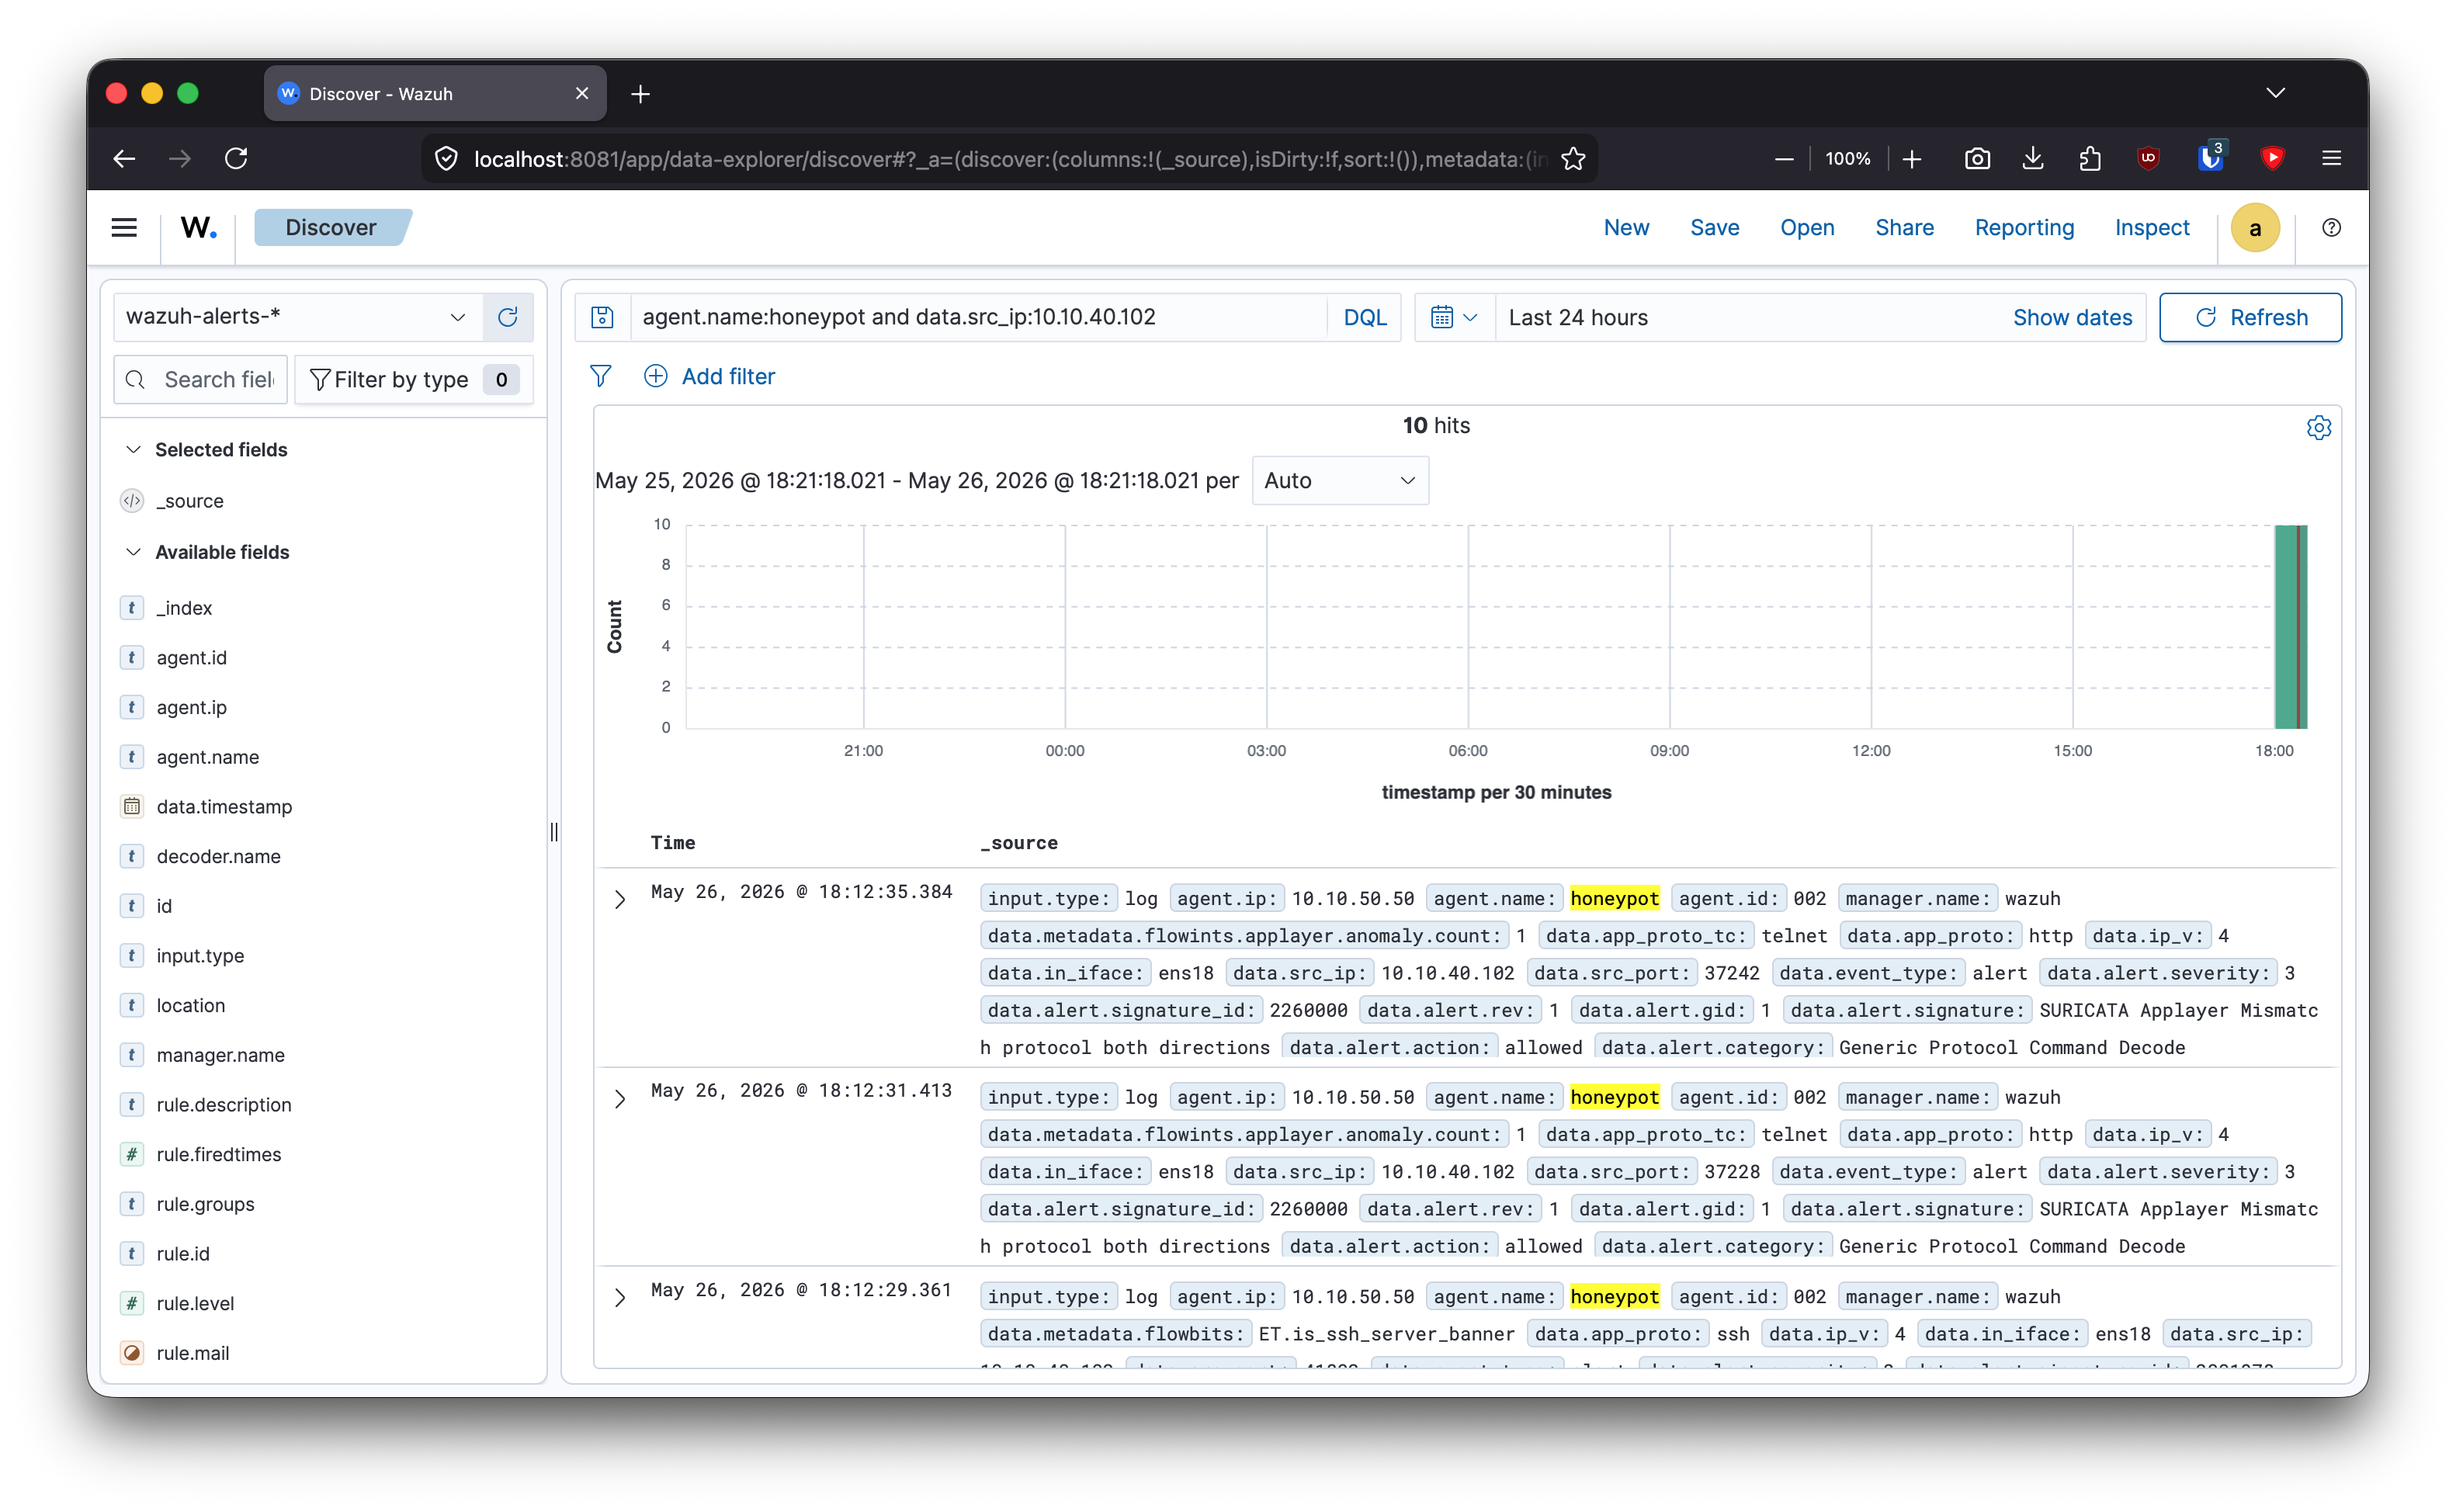This screenshot has width=2456, height=1512.
Task: Click the data.timestamp date type icon
Action: (132, 807)
